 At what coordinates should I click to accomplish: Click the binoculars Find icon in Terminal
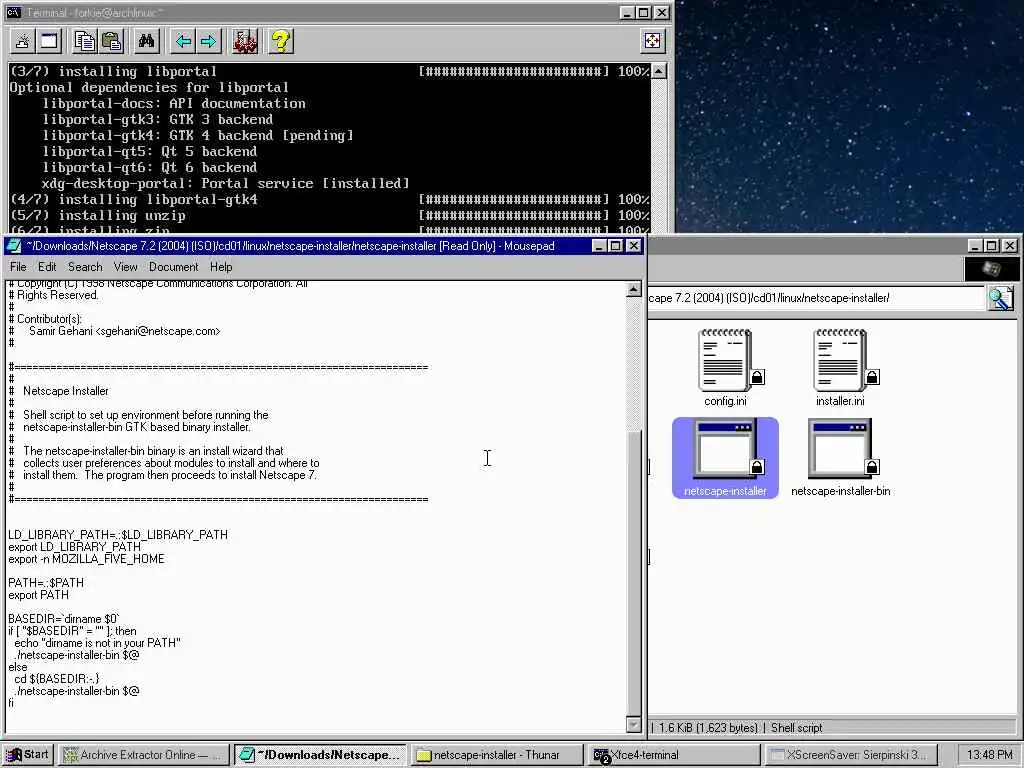(x=146, y=42)
